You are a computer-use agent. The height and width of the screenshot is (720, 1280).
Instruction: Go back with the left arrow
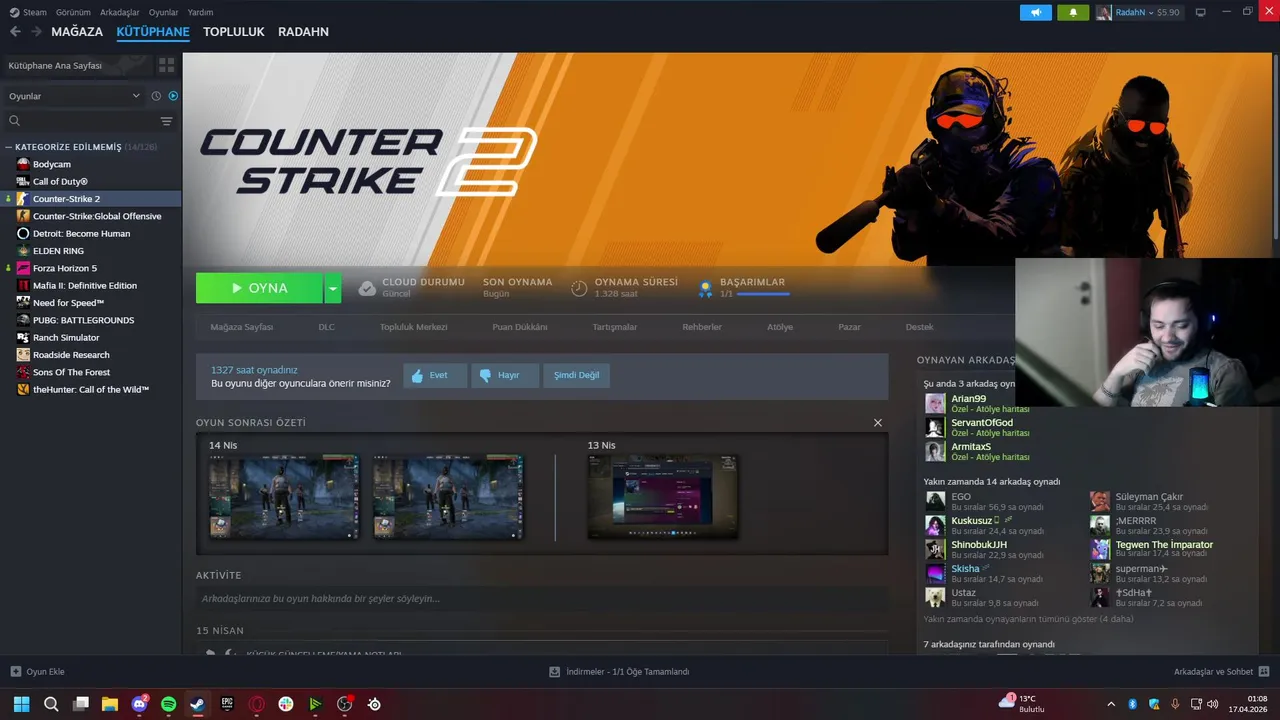coord(15,32)
